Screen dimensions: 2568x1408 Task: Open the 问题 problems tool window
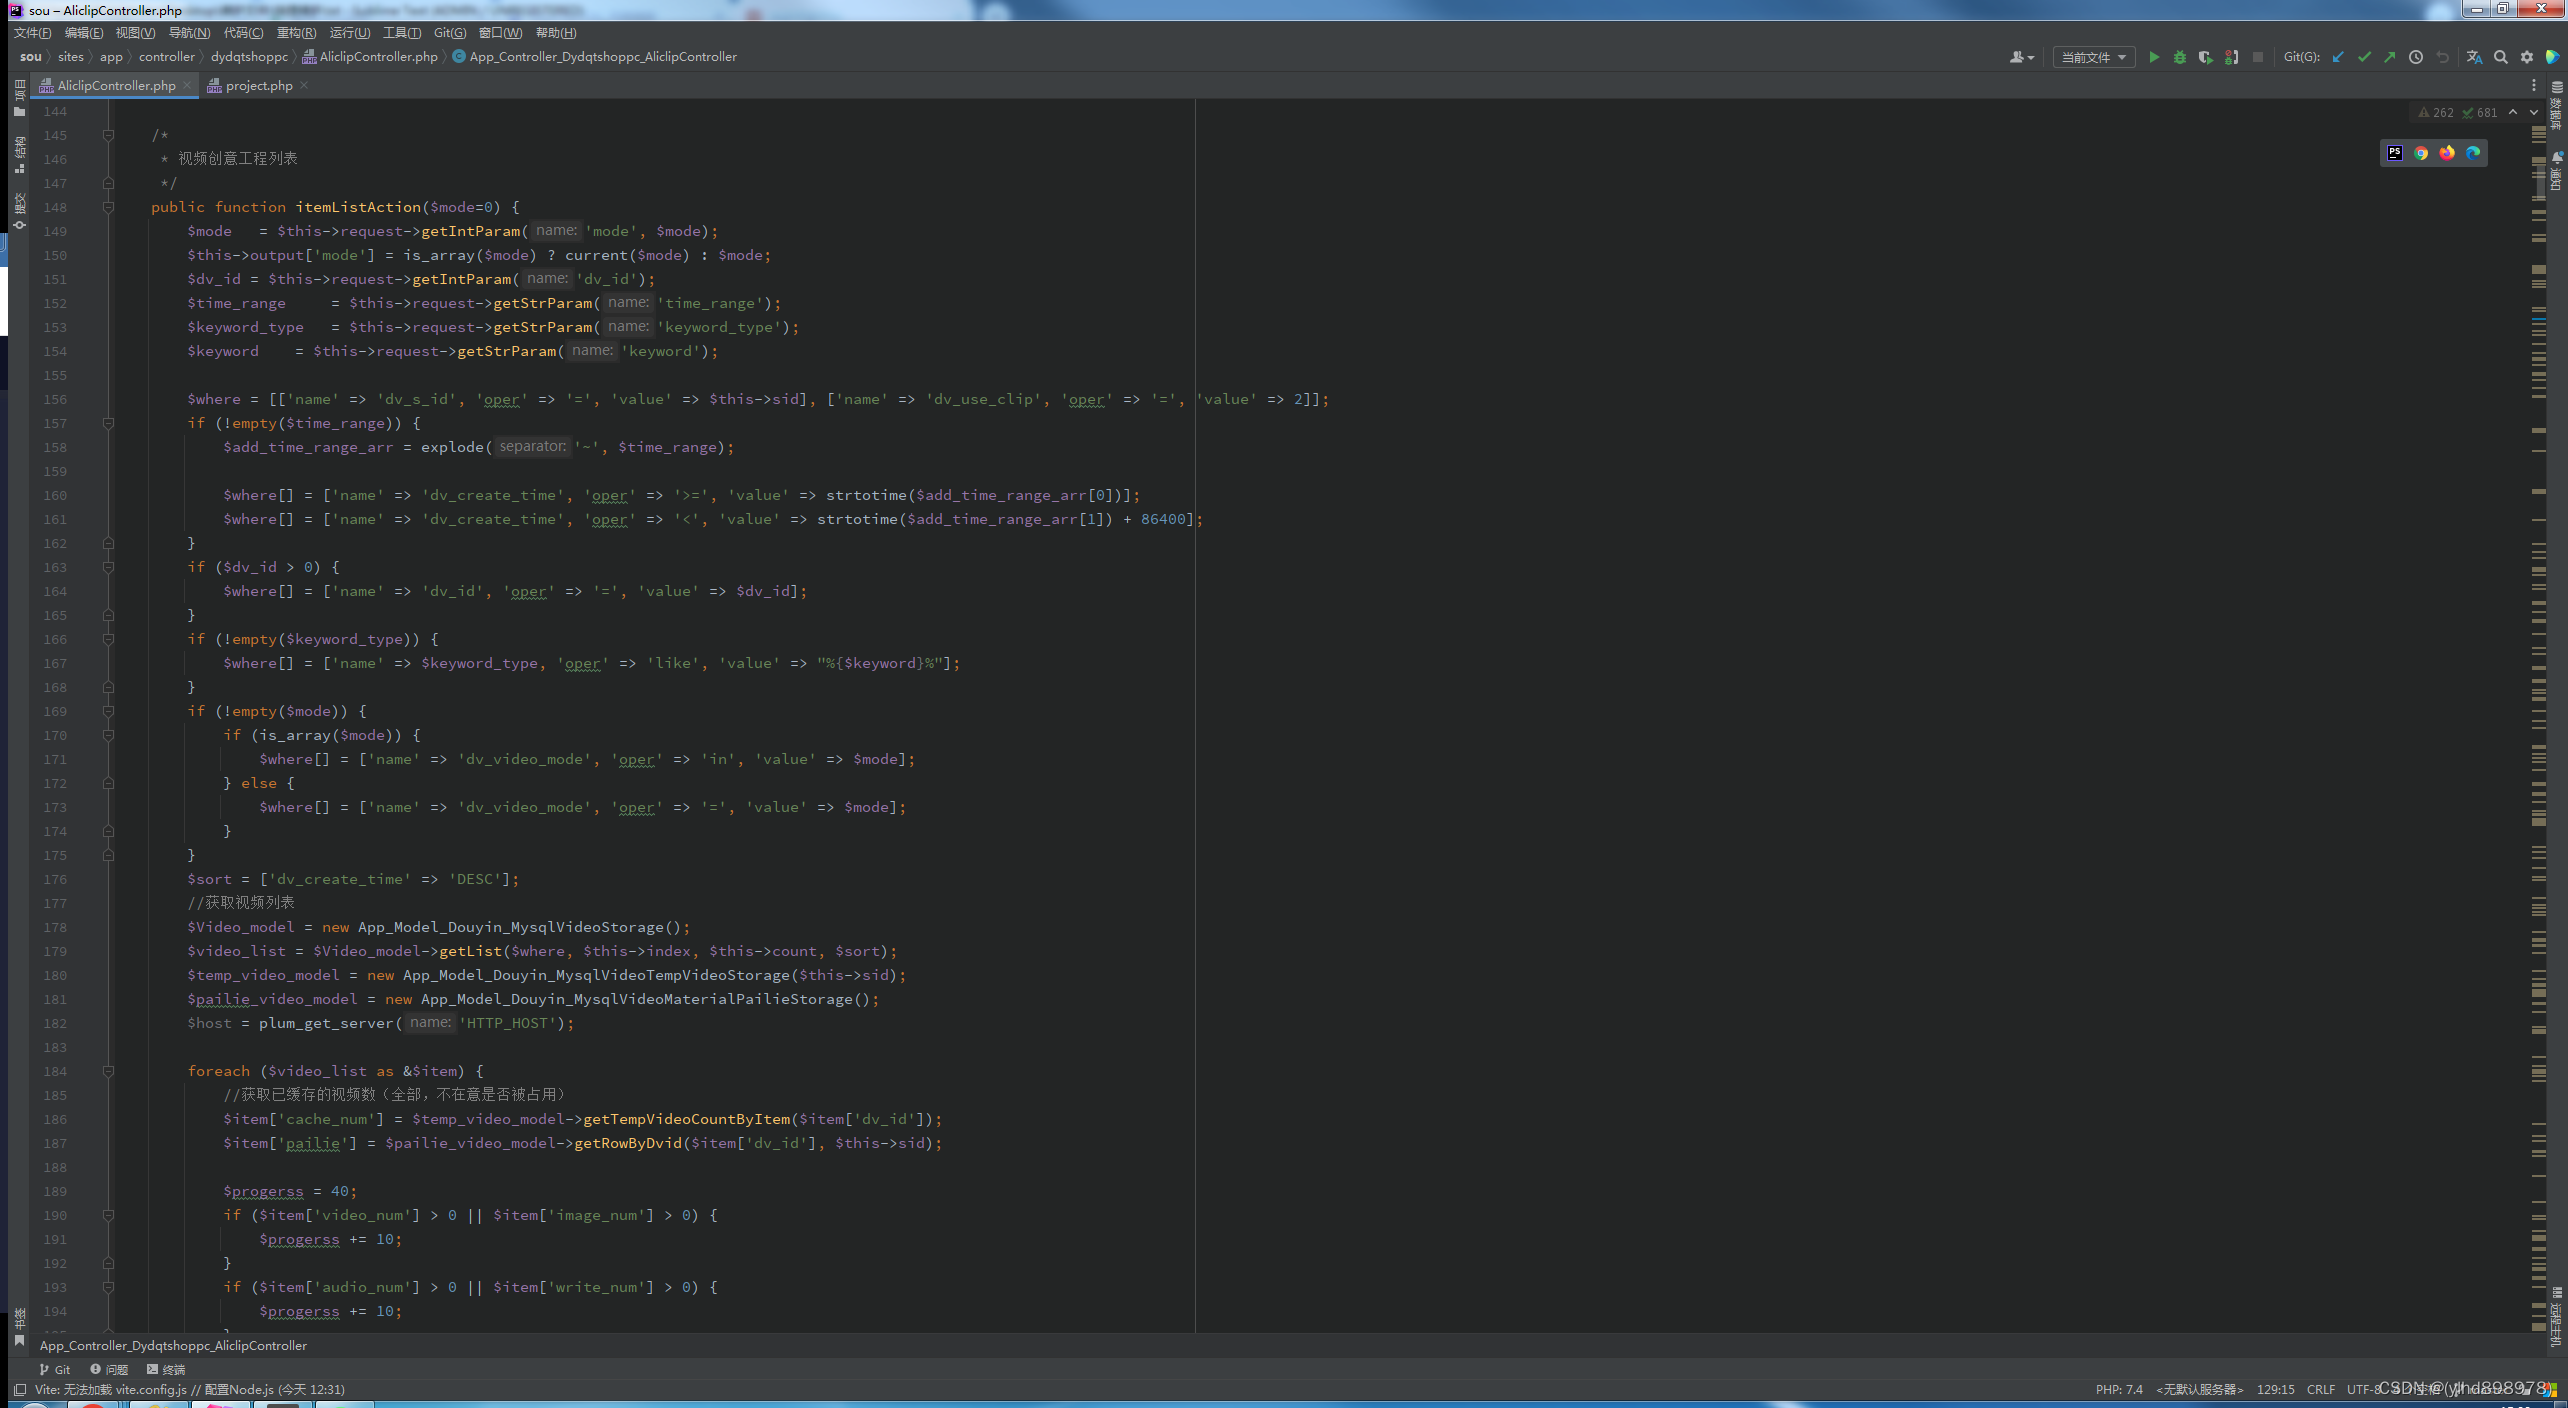pos(109,1370)
